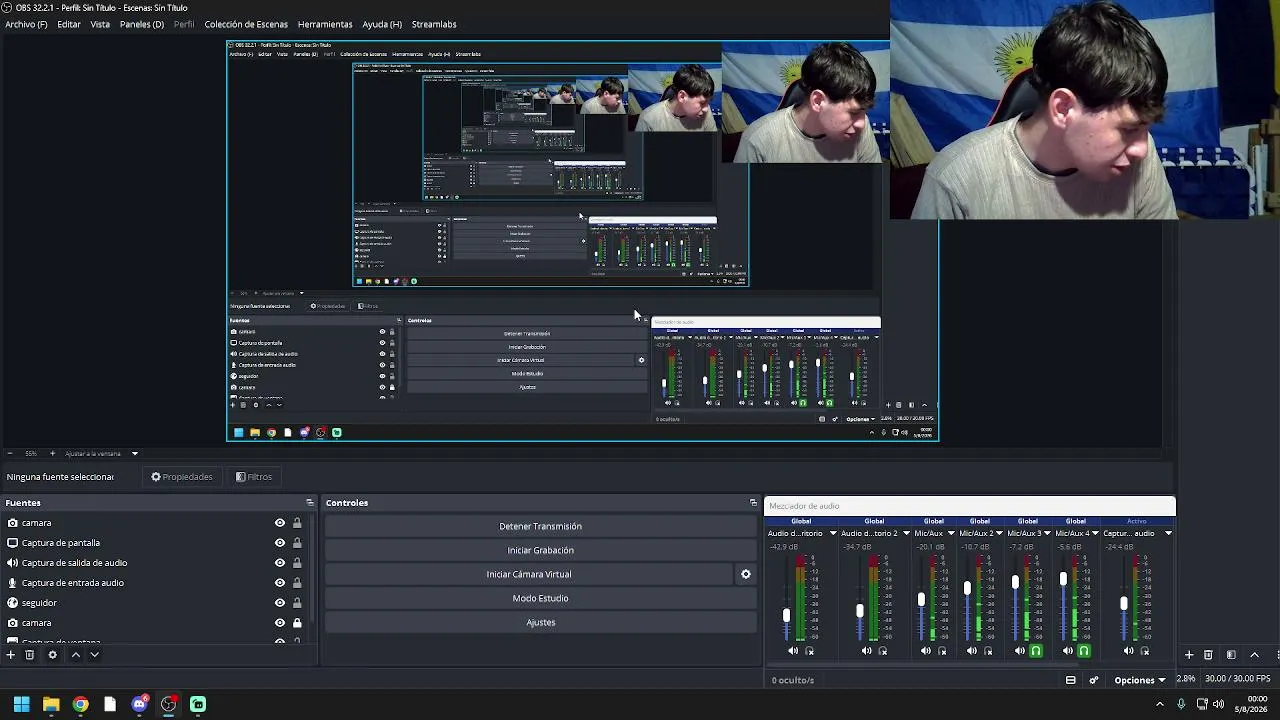Hide the Captura de entrada audio source
The image size is (1280, 720).
pyautogui.click(x=280, y=583)
